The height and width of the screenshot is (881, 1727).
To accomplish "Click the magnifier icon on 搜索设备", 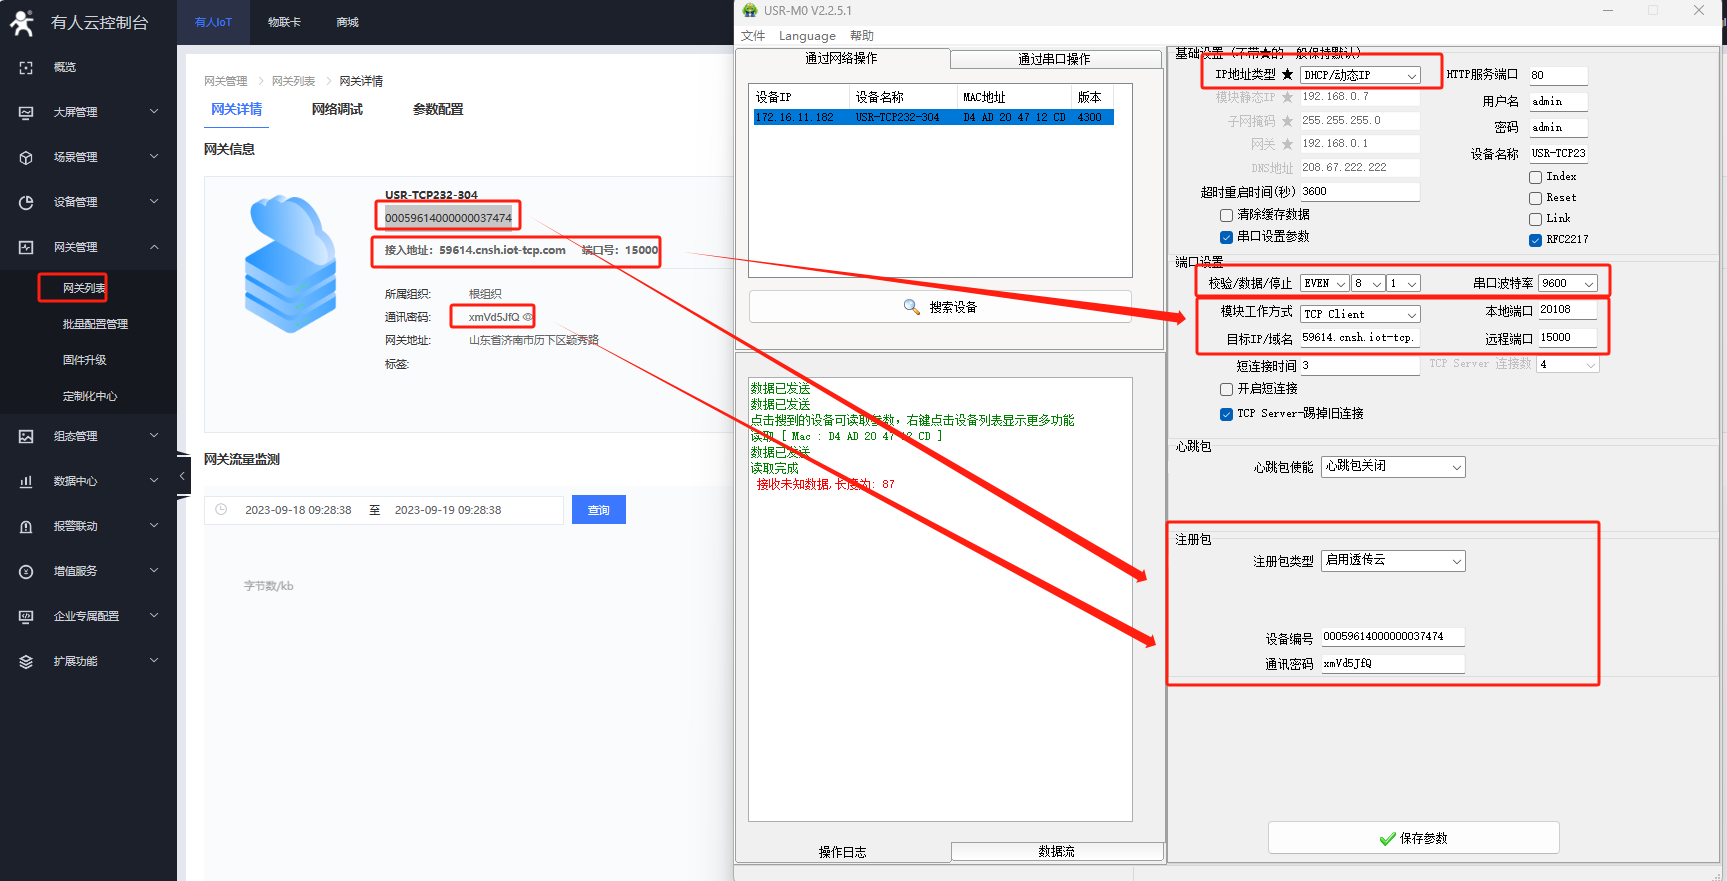I will (911, 307).
